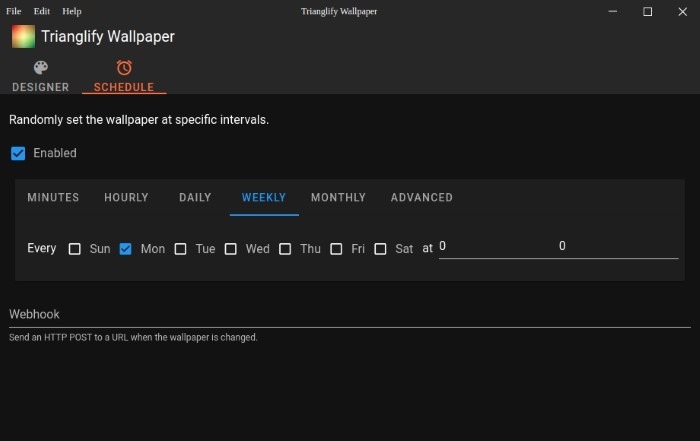The height and width of the screenshot is (441, 700).
Task: Open the ADVANCED interval tab
Action: (422, 197)
